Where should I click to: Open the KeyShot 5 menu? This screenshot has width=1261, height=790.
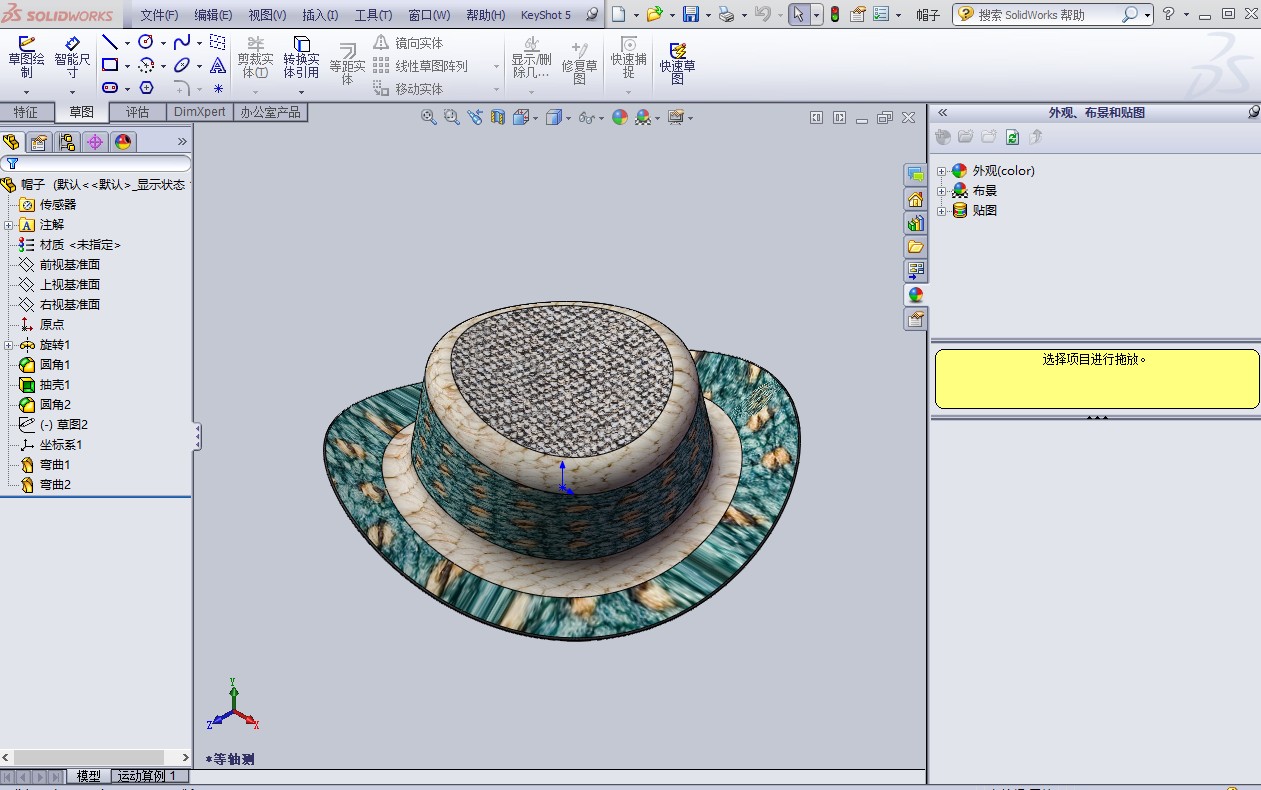click(x=546, y=15)
